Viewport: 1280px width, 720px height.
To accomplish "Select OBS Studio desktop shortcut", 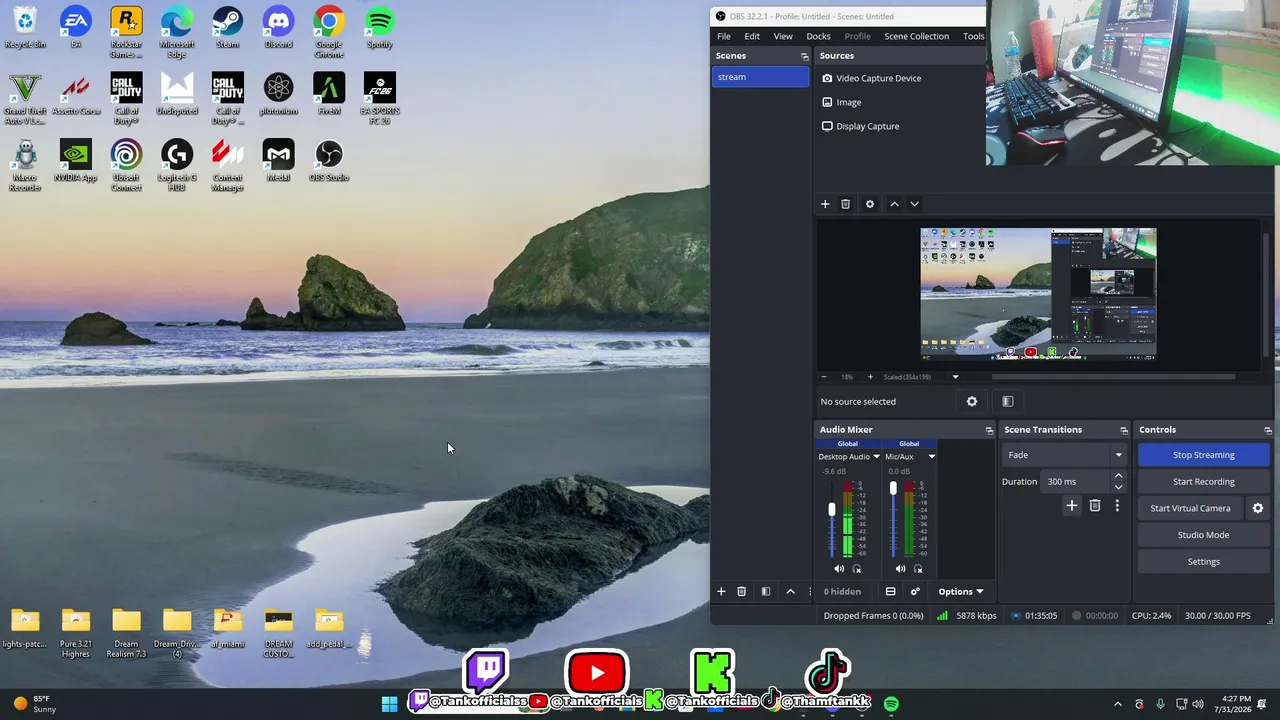I will 329,160.
